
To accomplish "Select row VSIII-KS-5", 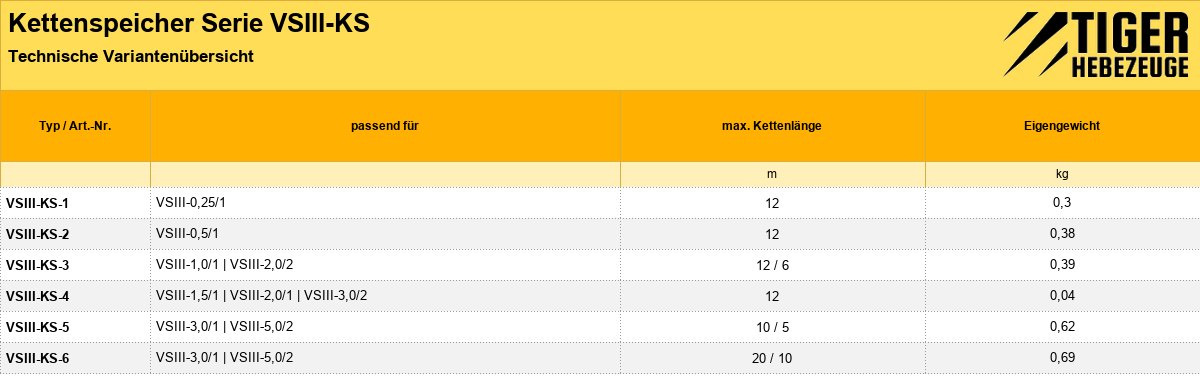I will pos(600,327).
